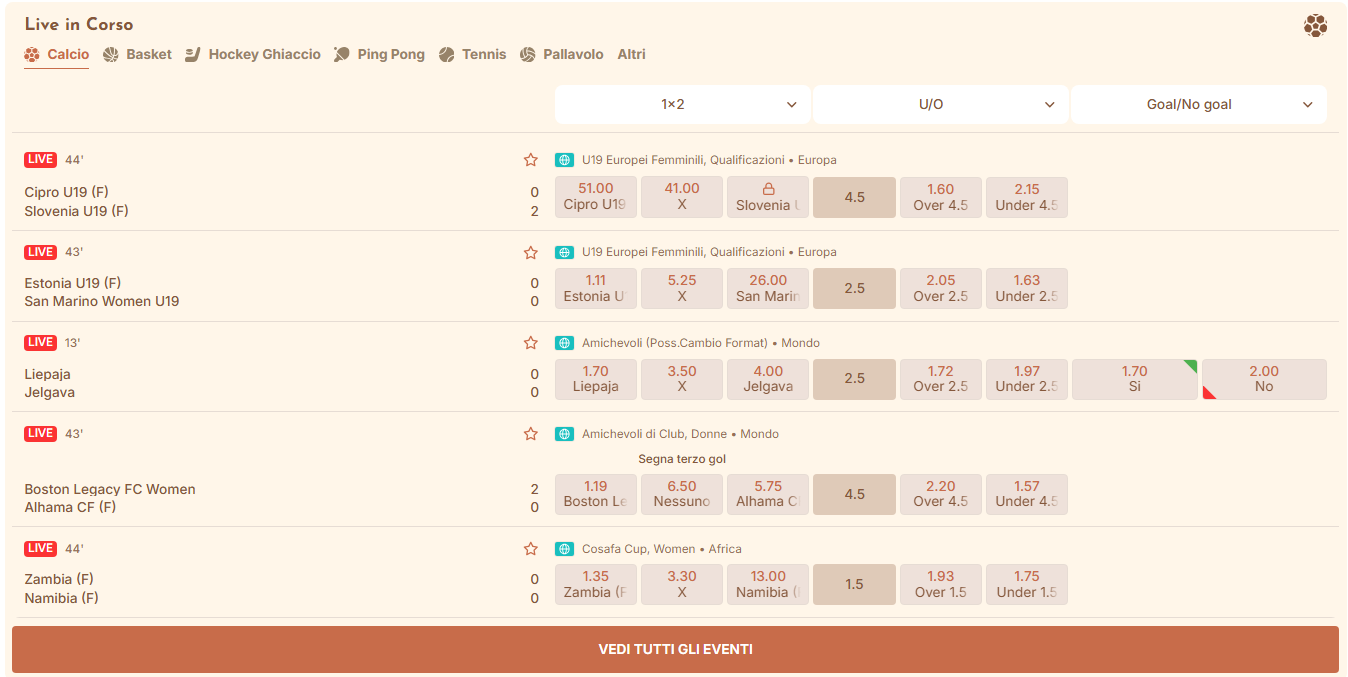The image size is (1348, 677).
Task: Click the Tennis ball icon
Action: [x=447, y=55]
